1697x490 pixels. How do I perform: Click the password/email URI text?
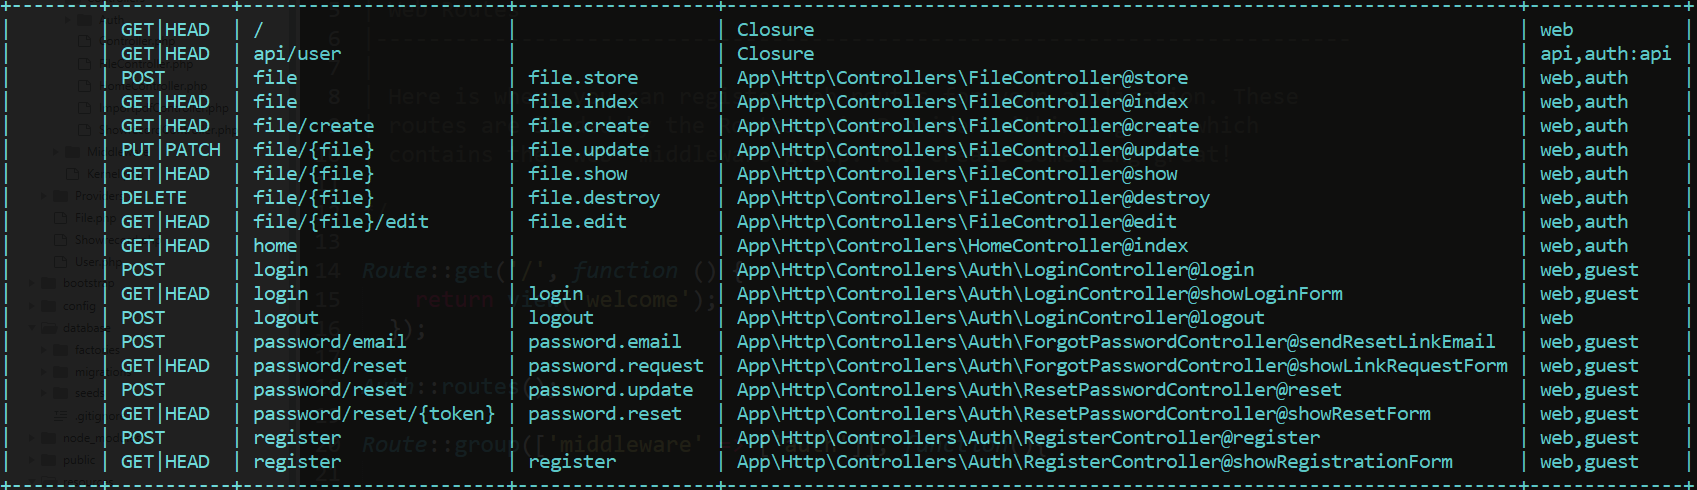tap(330, 342)
